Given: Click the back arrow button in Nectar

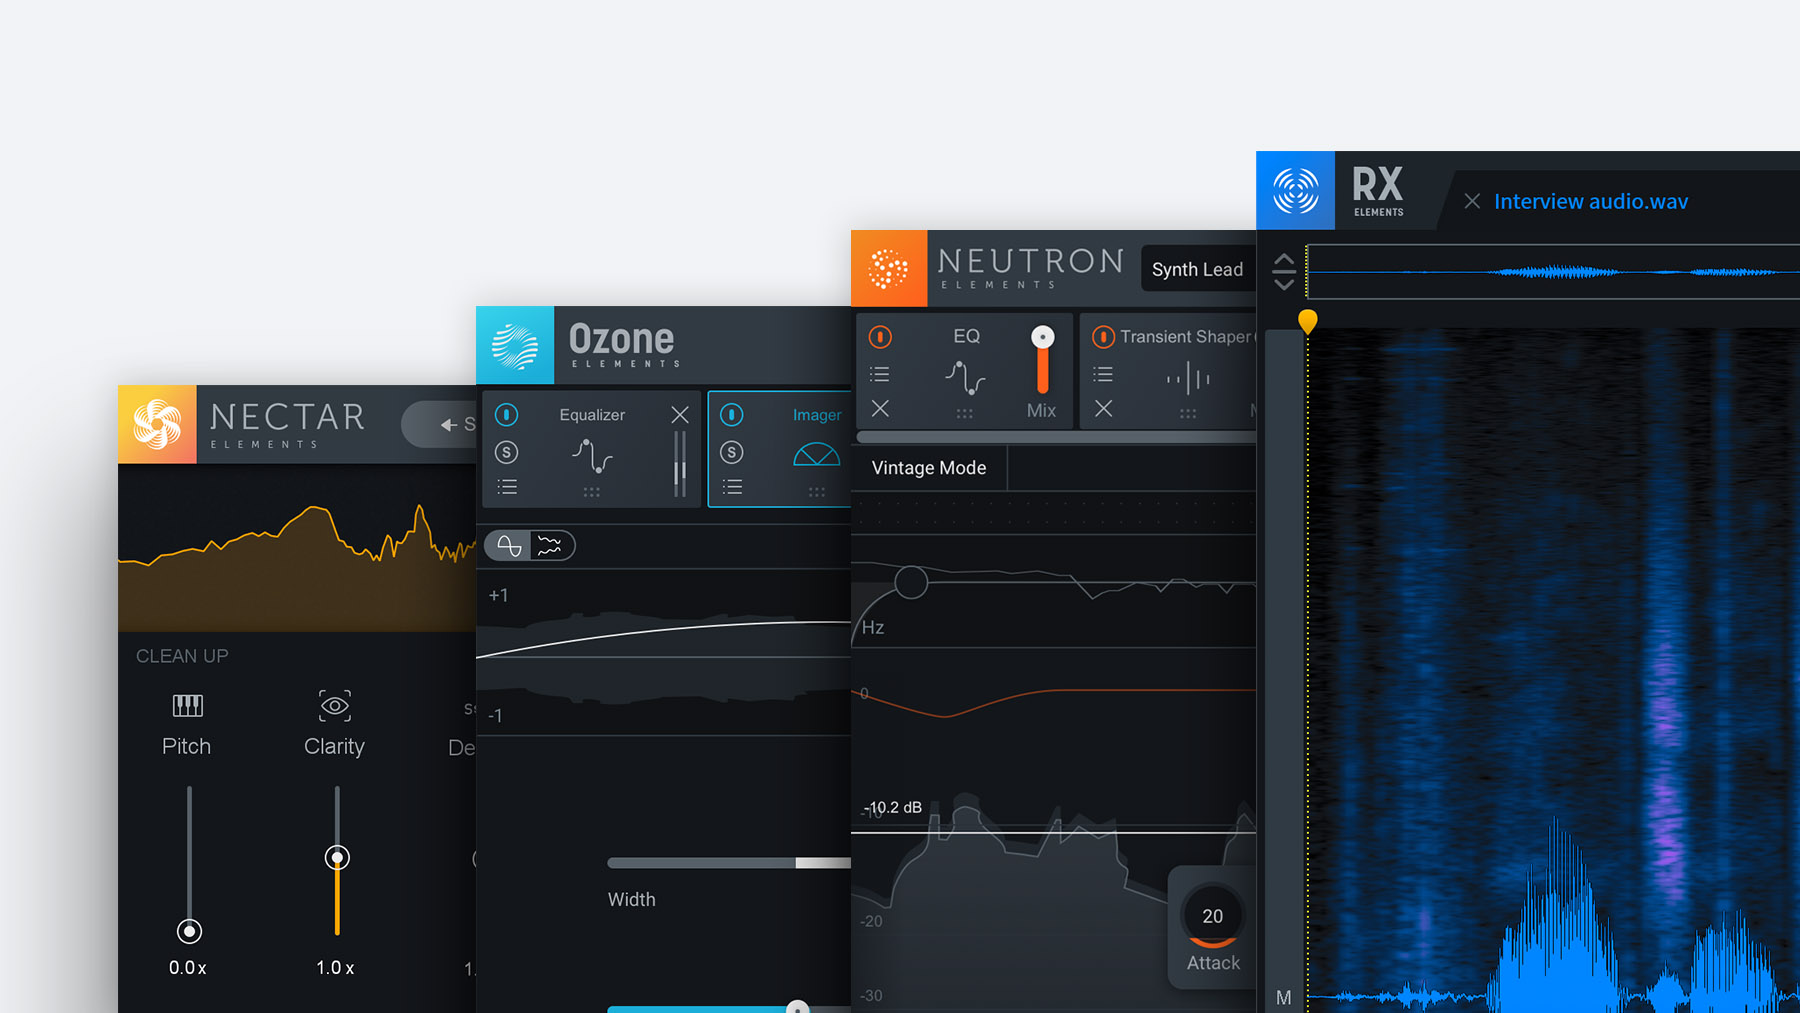Looking at the screenshot, I should pyautogui.click(x=449, y=425).
